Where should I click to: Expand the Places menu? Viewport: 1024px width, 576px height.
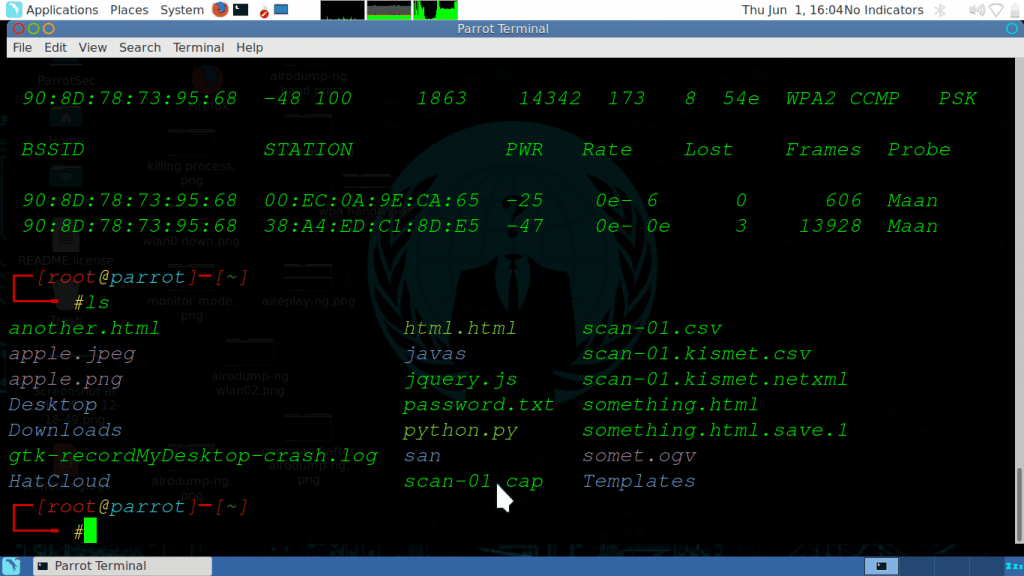(x=129, y=10)
